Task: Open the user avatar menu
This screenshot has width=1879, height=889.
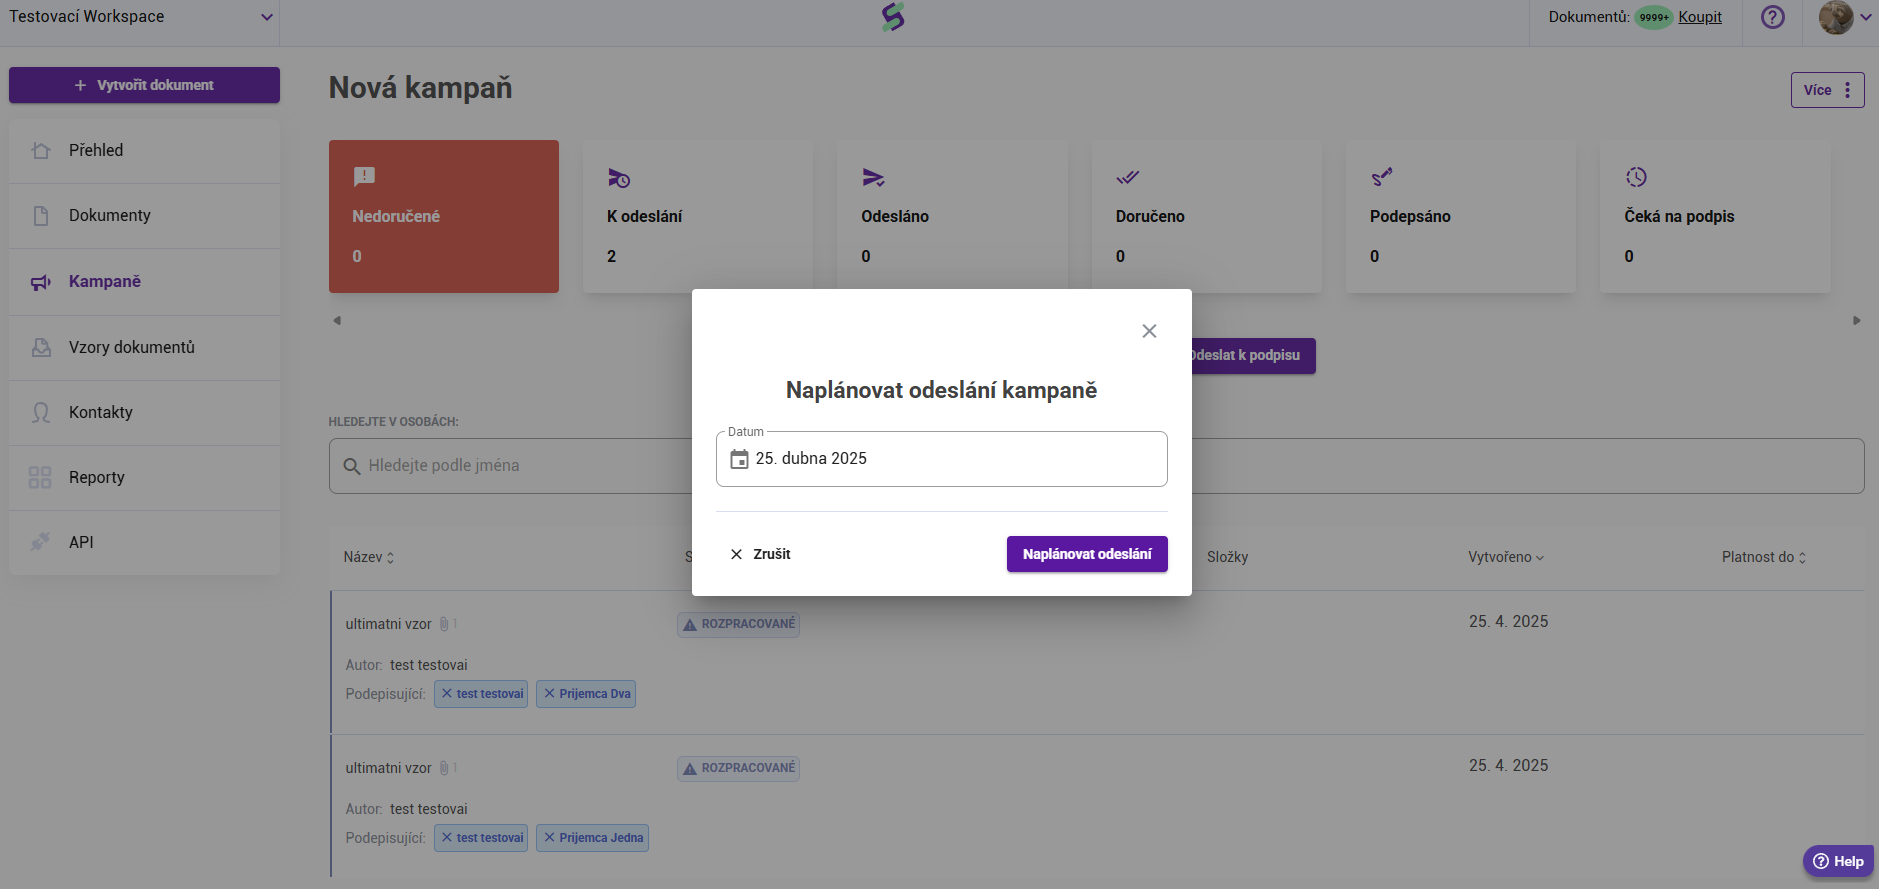Action: point(1844,17)
